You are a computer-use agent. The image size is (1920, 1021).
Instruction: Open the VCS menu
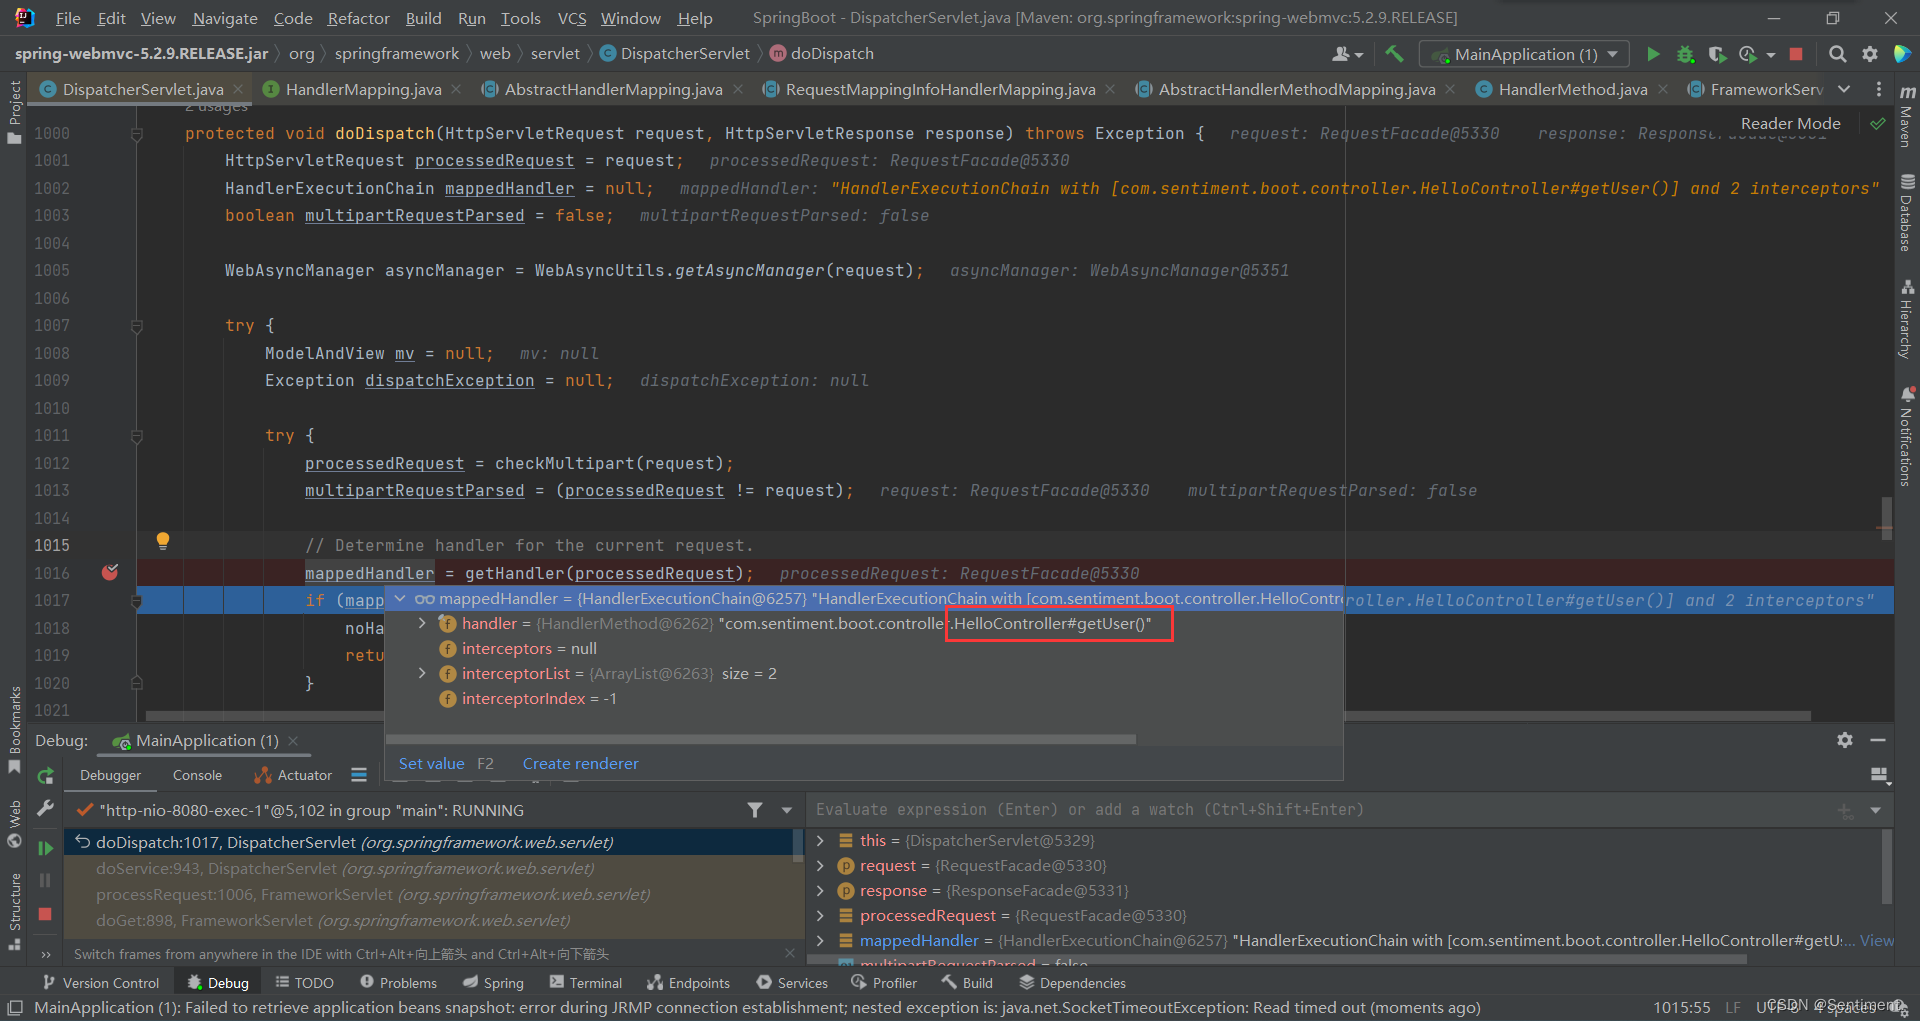pyautogui.click(x=572, y=18)
